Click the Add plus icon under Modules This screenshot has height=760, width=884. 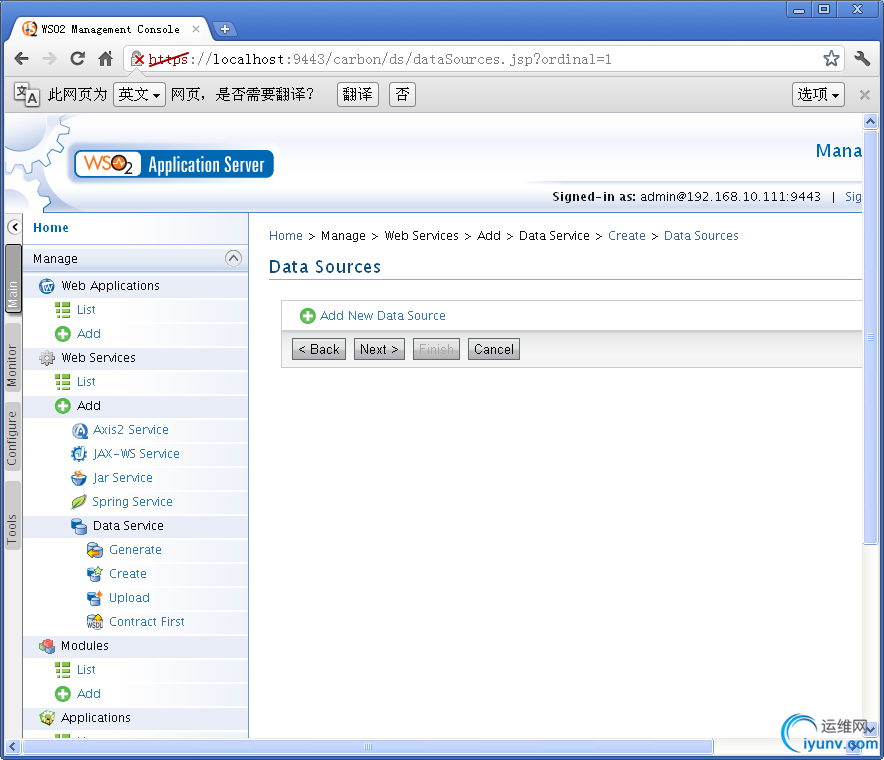(63, 694)
